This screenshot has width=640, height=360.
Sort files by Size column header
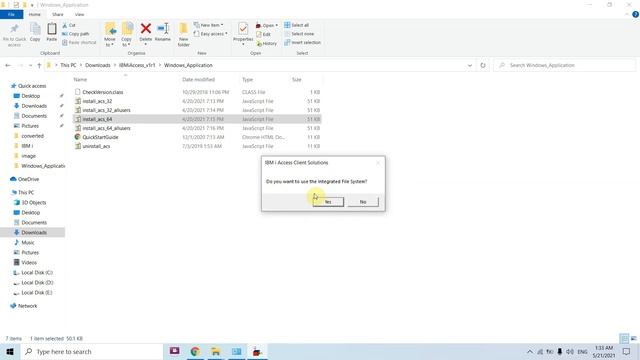click(297, 80)
